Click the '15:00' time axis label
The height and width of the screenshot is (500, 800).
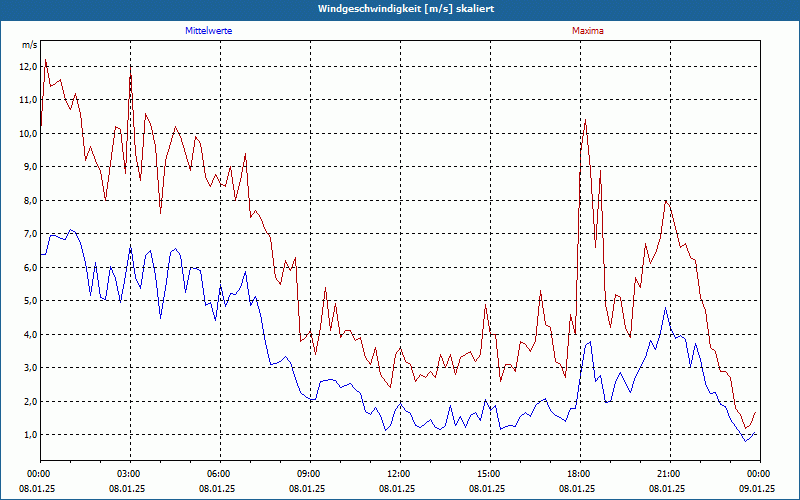490,474
